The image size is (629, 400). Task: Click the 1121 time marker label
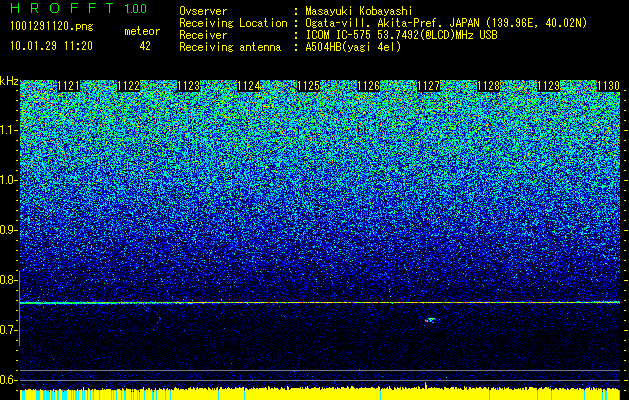tap(69, 86)
